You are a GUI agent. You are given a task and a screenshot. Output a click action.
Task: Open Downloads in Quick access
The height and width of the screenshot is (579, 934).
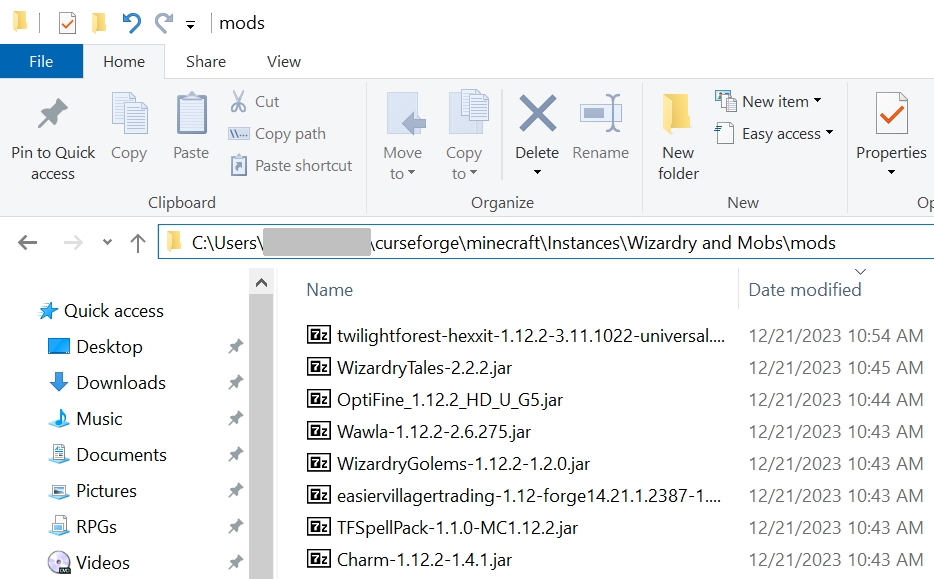coord(120,382)
